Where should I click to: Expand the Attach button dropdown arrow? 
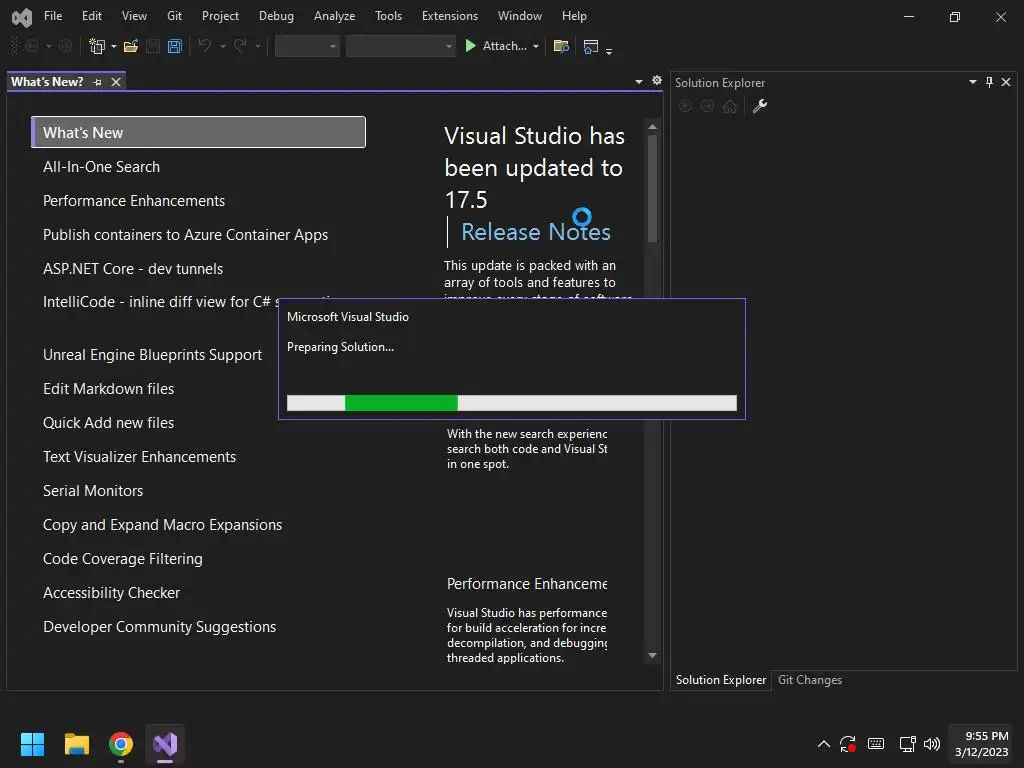(536, 46)
